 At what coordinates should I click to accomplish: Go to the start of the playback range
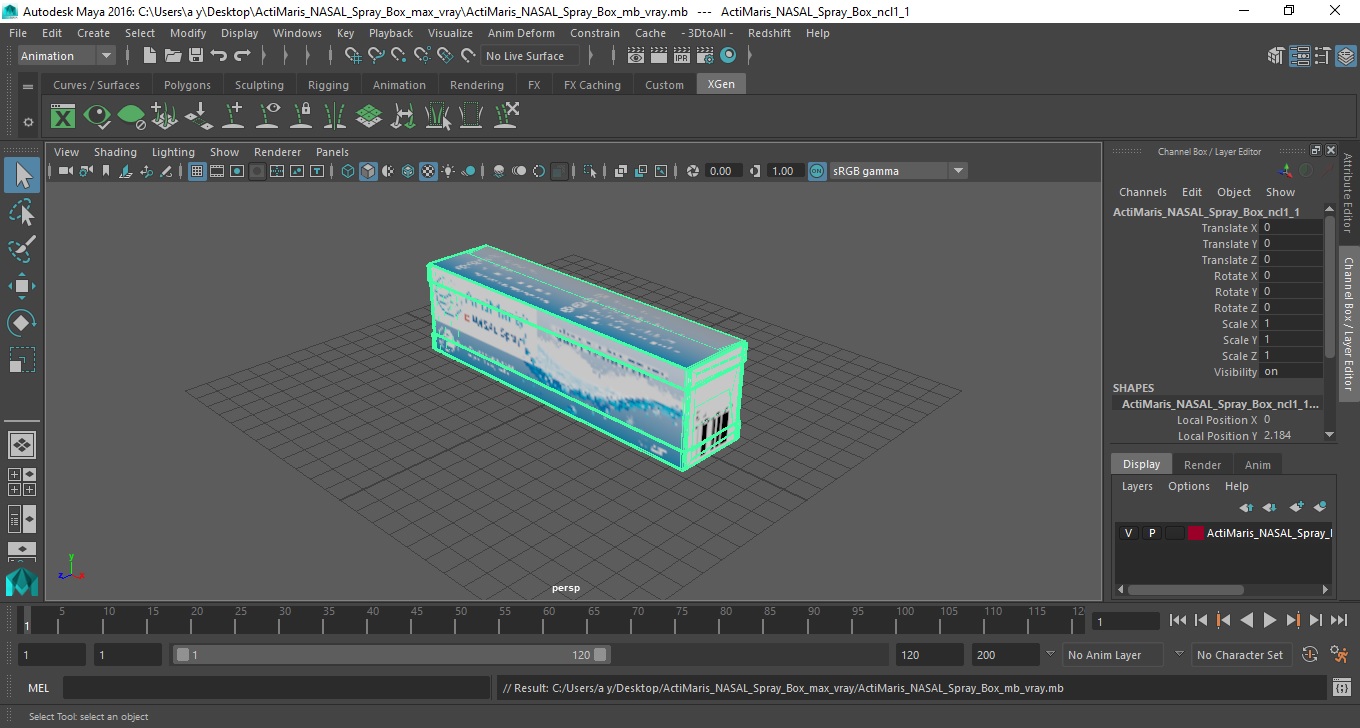[x=1178, y=621]
